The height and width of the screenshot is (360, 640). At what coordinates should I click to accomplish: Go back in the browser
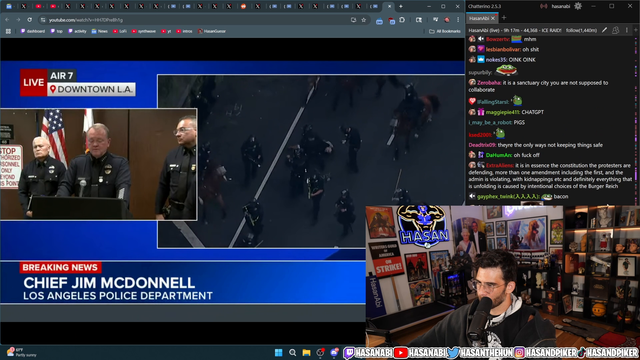(7, 20)
